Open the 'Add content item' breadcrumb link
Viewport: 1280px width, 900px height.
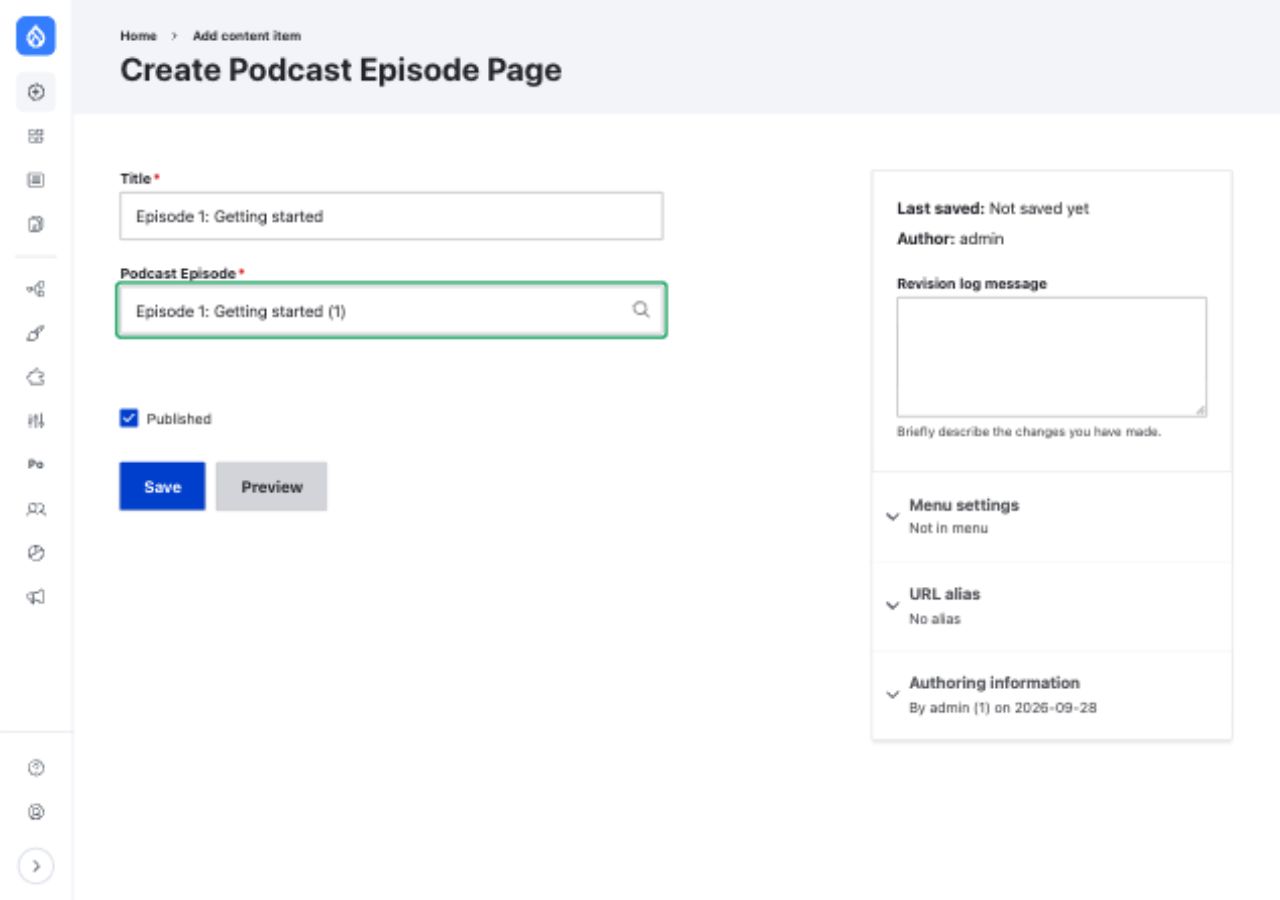(x=246, y=35)
